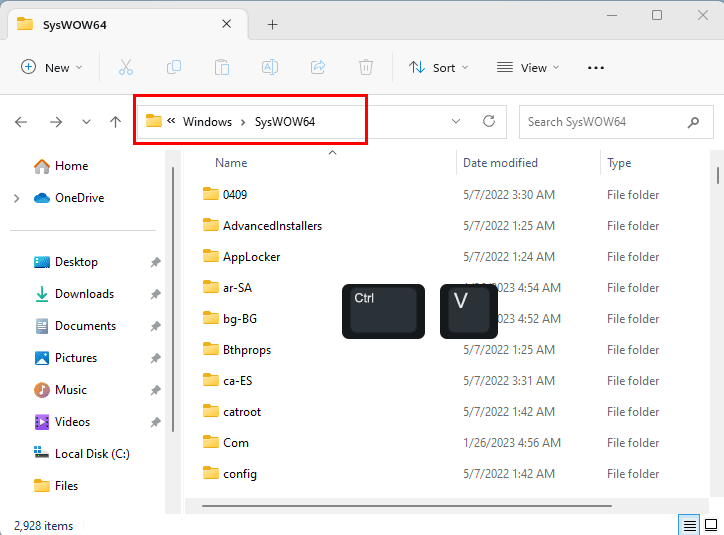724x535 pixels.
Task: Unpin Downloads using its pin icon
Action: click(155, 294)
